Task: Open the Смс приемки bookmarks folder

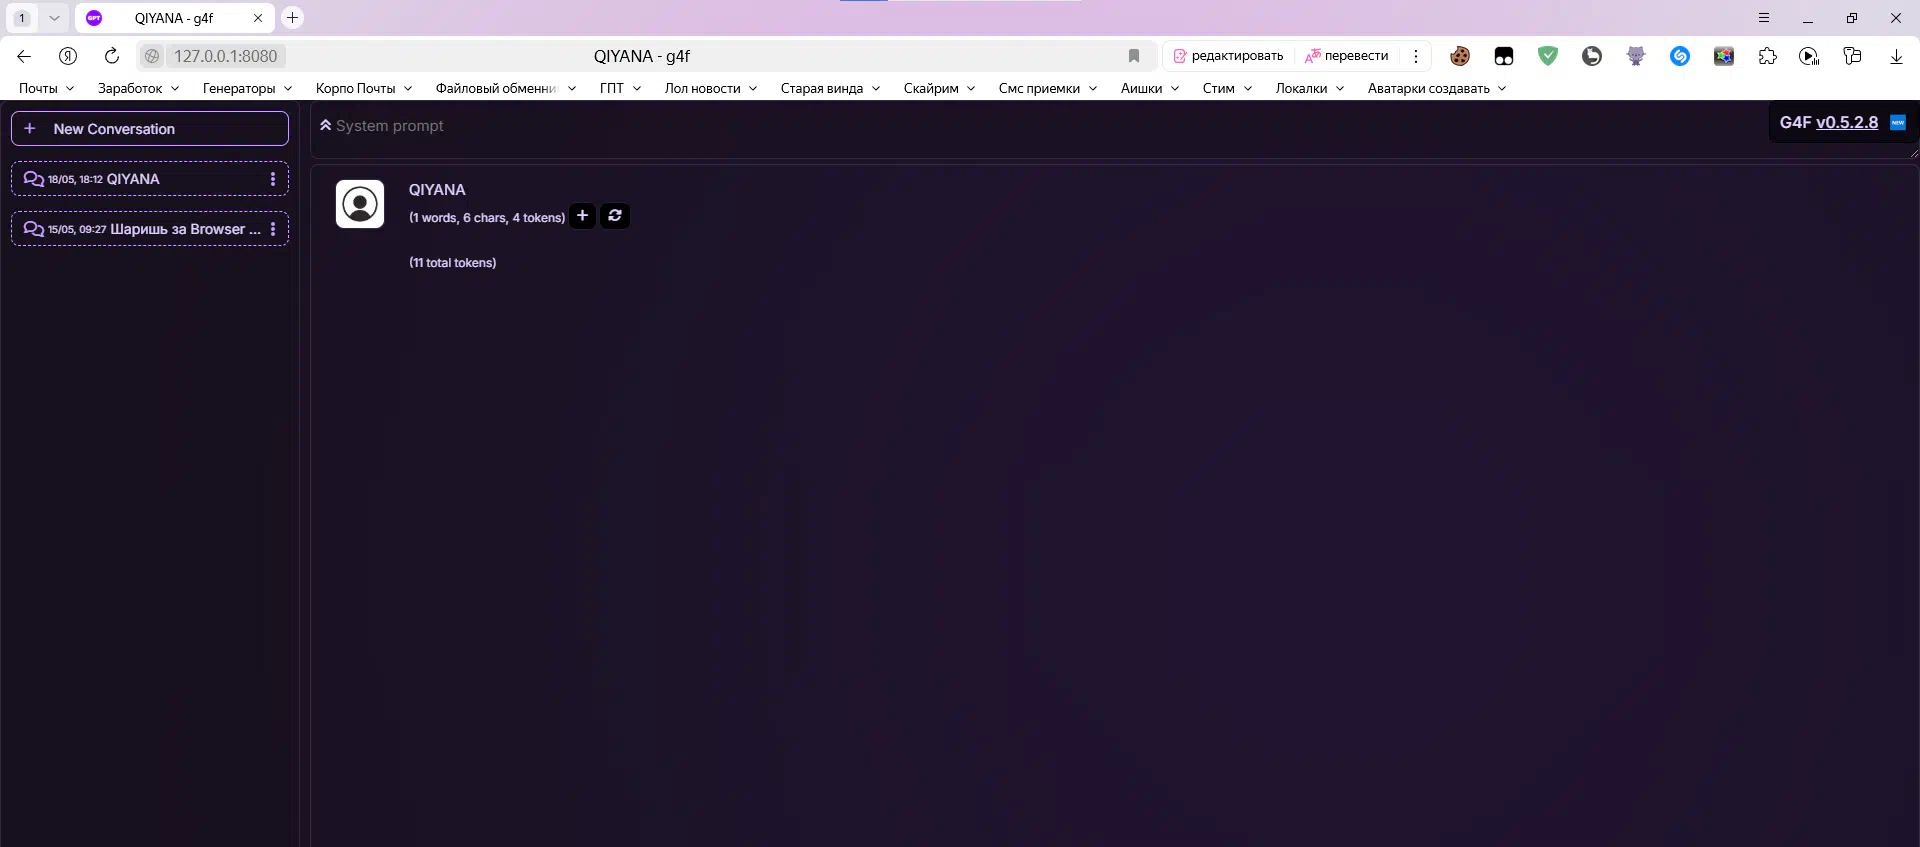Action: [x=1048, y=88]
